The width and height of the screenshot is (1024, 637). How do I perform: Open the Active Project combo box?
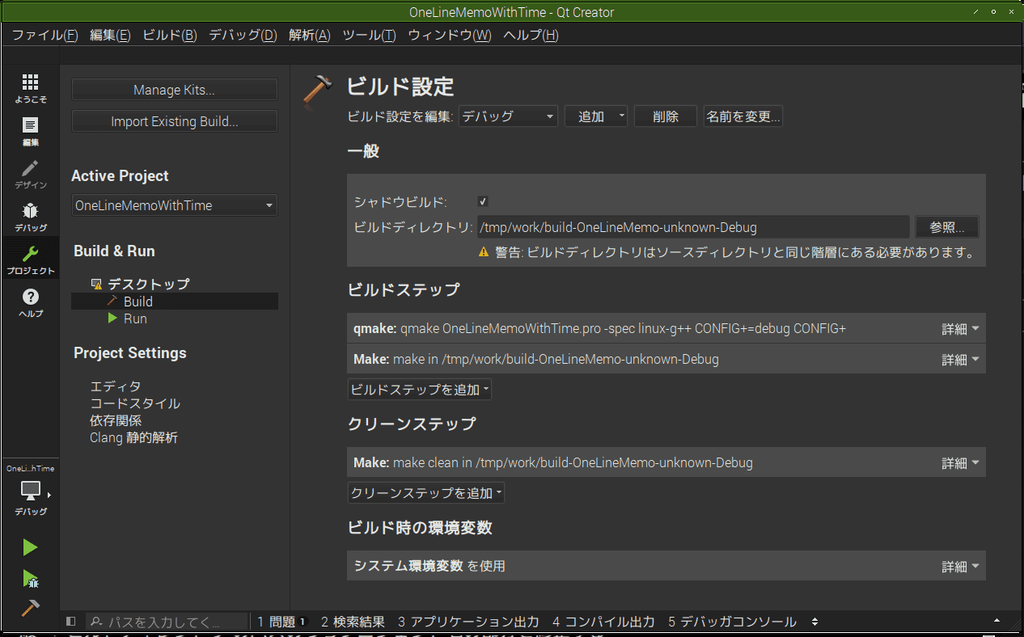click(x=174, y=205)
